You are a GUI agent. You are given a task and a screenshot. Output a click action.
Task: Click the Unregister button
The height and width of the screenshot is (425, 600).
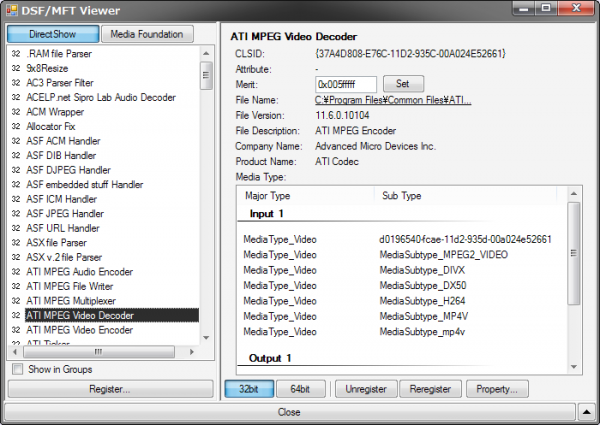click(366, 389)
